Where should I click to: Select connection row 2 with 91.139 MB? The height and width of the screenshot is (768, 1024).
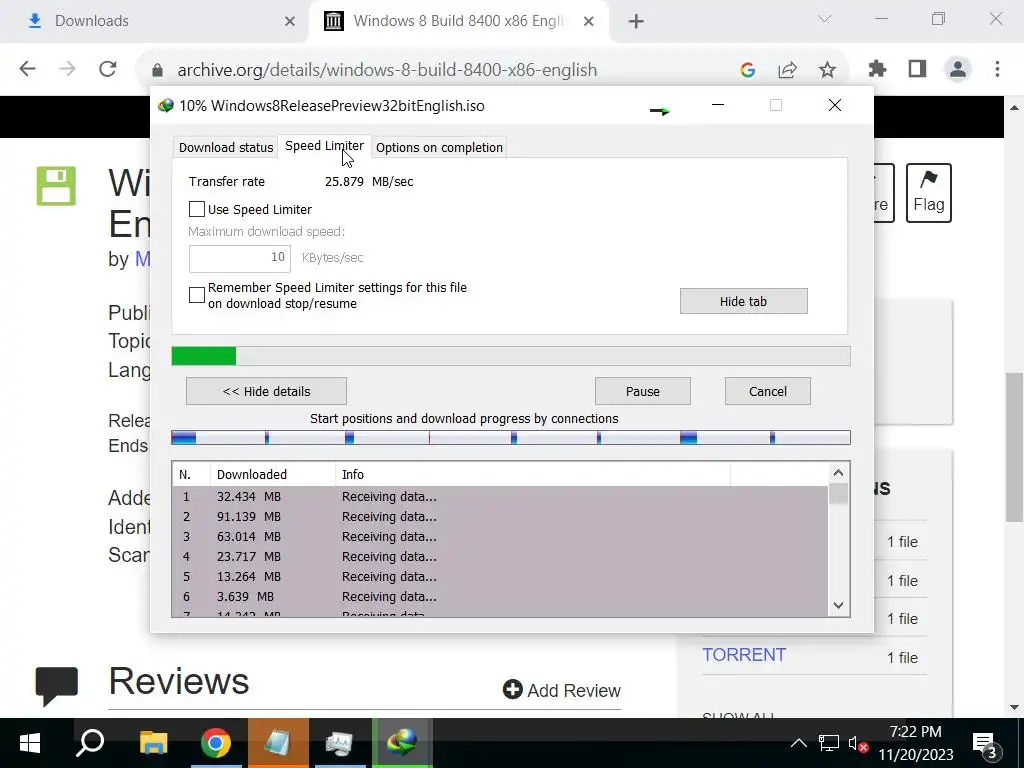coord(500,517)
